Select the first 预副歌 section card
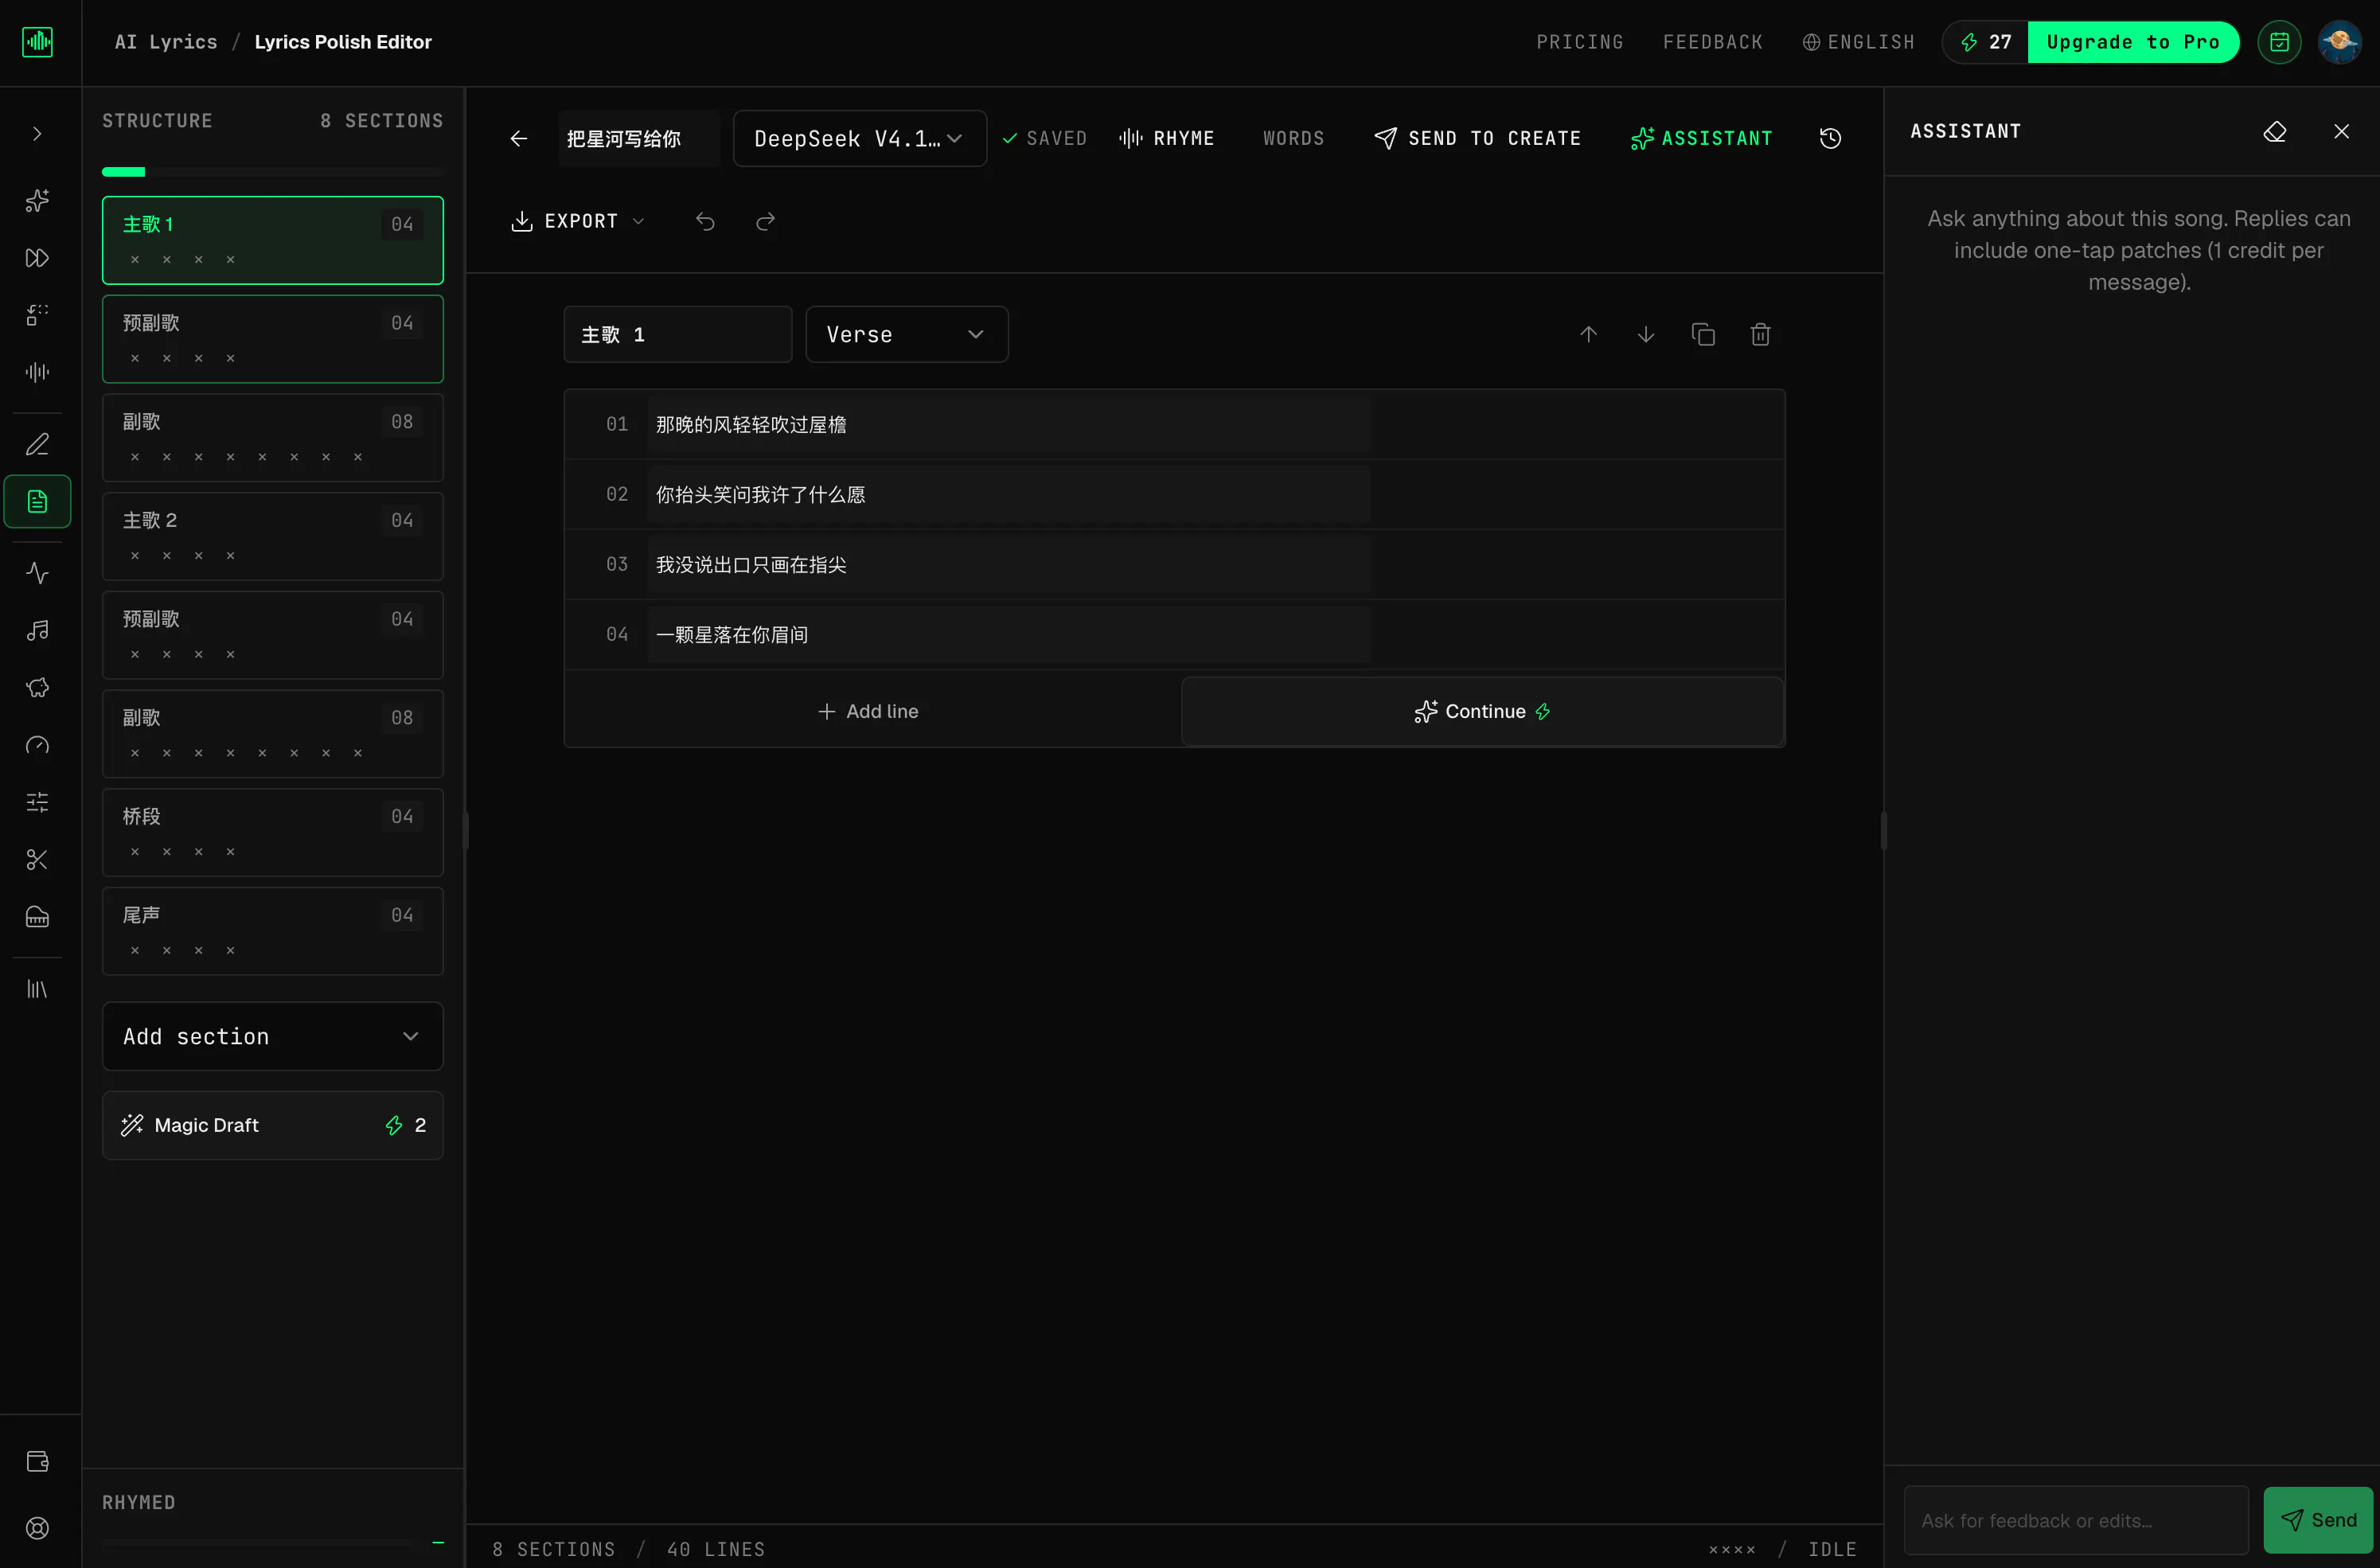Image resolution: width=2380 pixels, height=1568 pixels. coord(272,339)
